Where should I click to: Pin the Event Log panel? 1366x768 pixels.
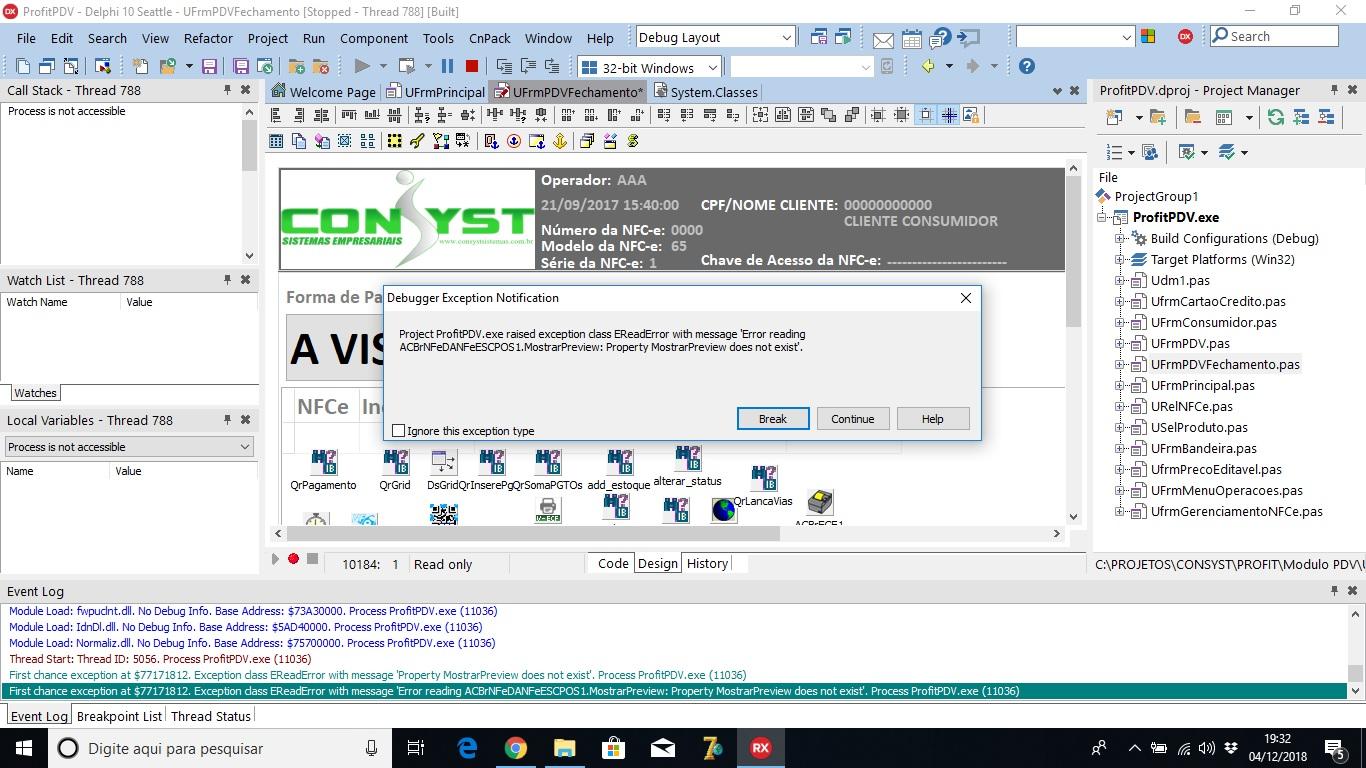(1333, 591)
